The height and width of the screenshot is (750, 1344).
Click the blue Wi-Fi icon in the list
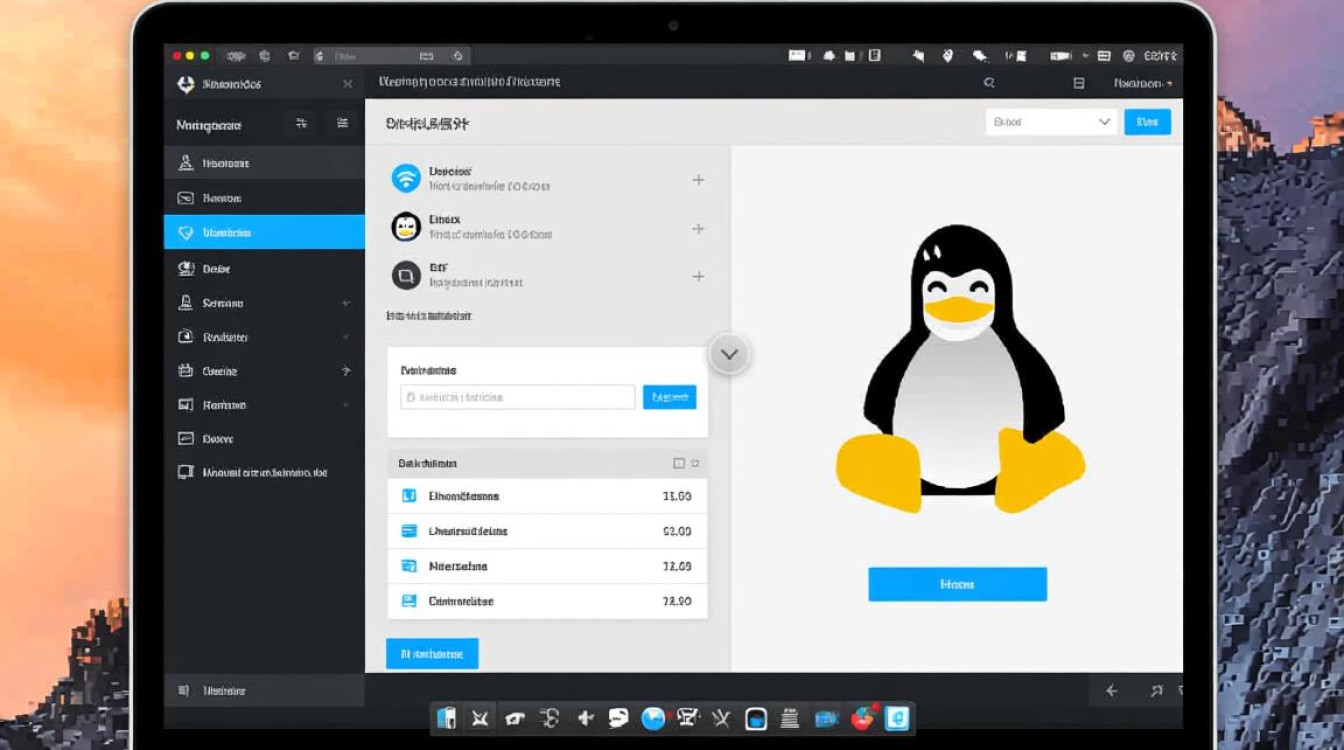(406, 178)
